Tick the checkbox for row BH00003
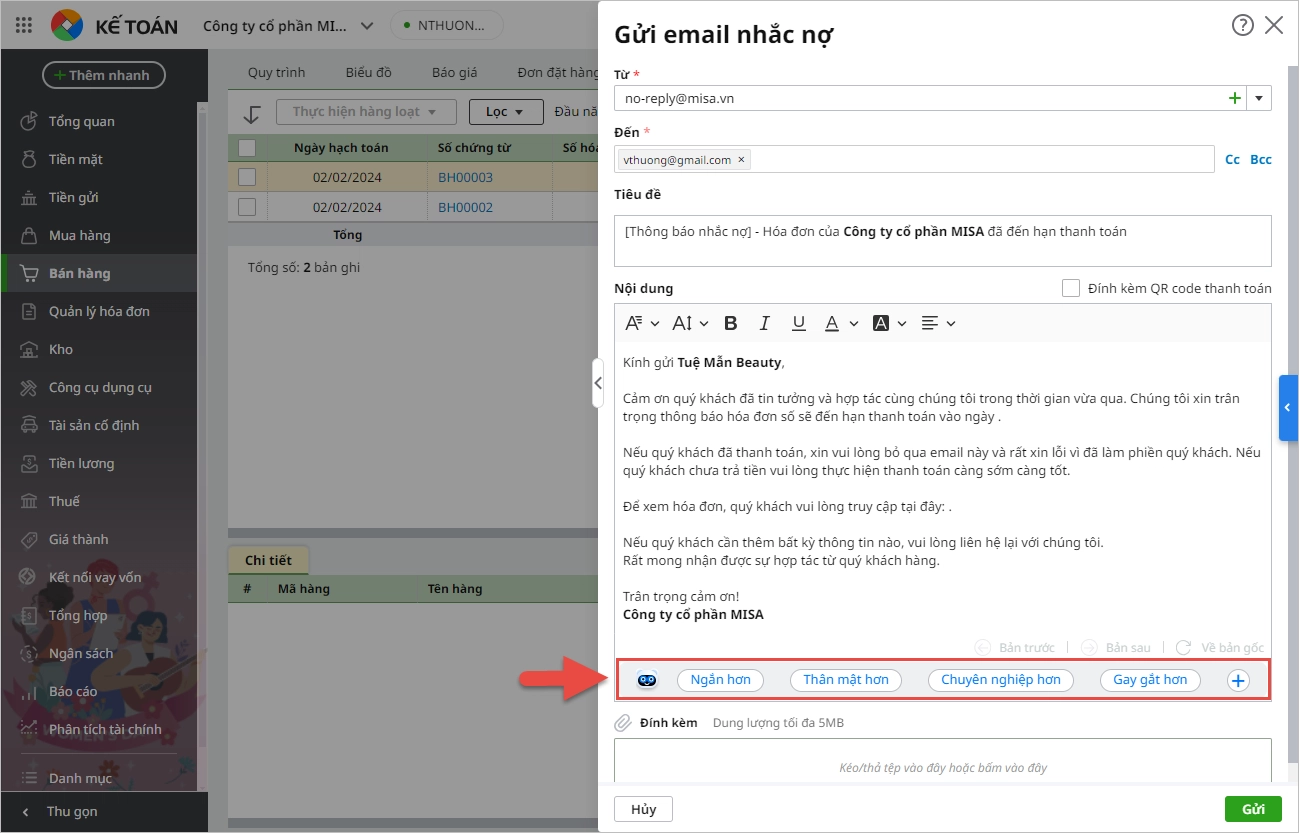Screen dimensions: 1299x833 click(247, 177)
